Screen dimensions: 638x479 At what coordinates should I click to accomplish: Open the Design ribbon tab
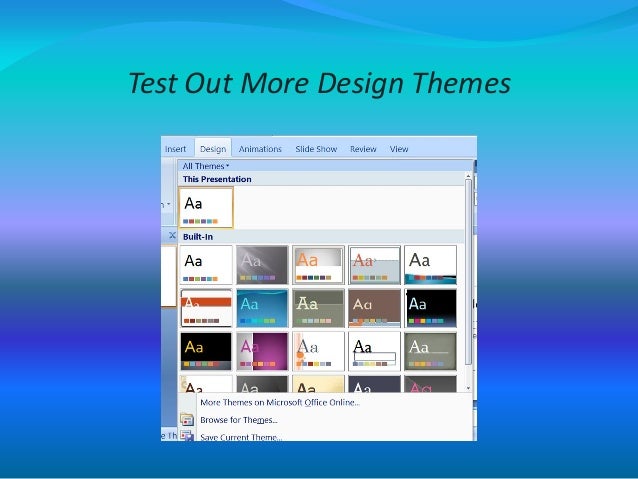(x=213, y=149)
